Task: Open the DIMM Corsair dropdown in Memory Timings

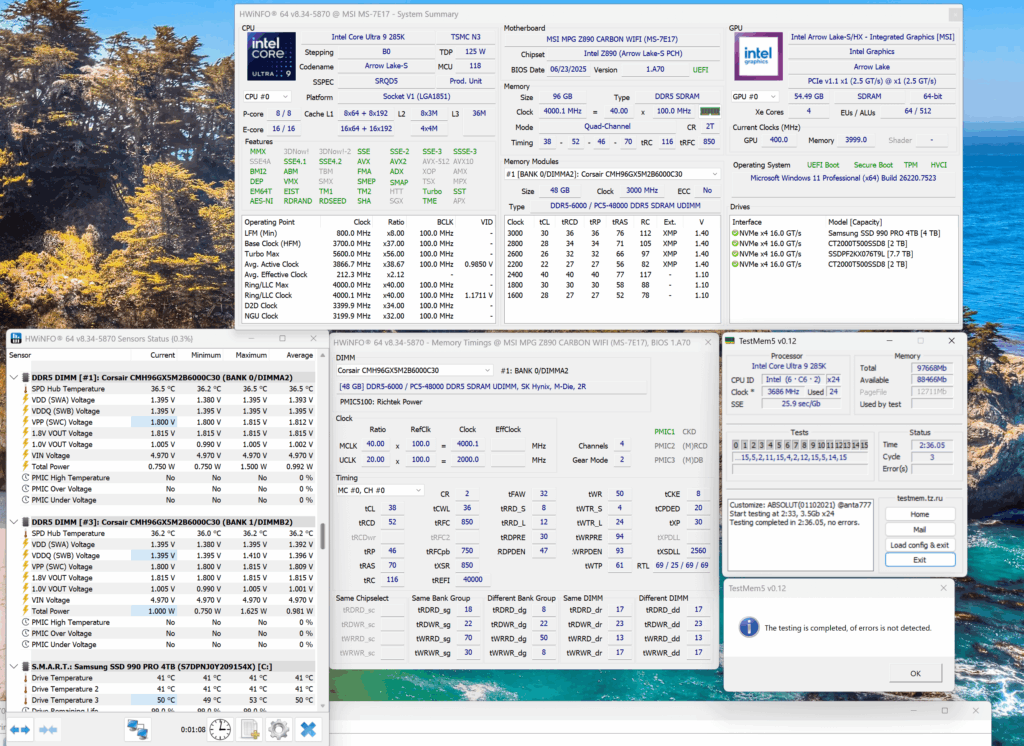Action: coord(414,370)
